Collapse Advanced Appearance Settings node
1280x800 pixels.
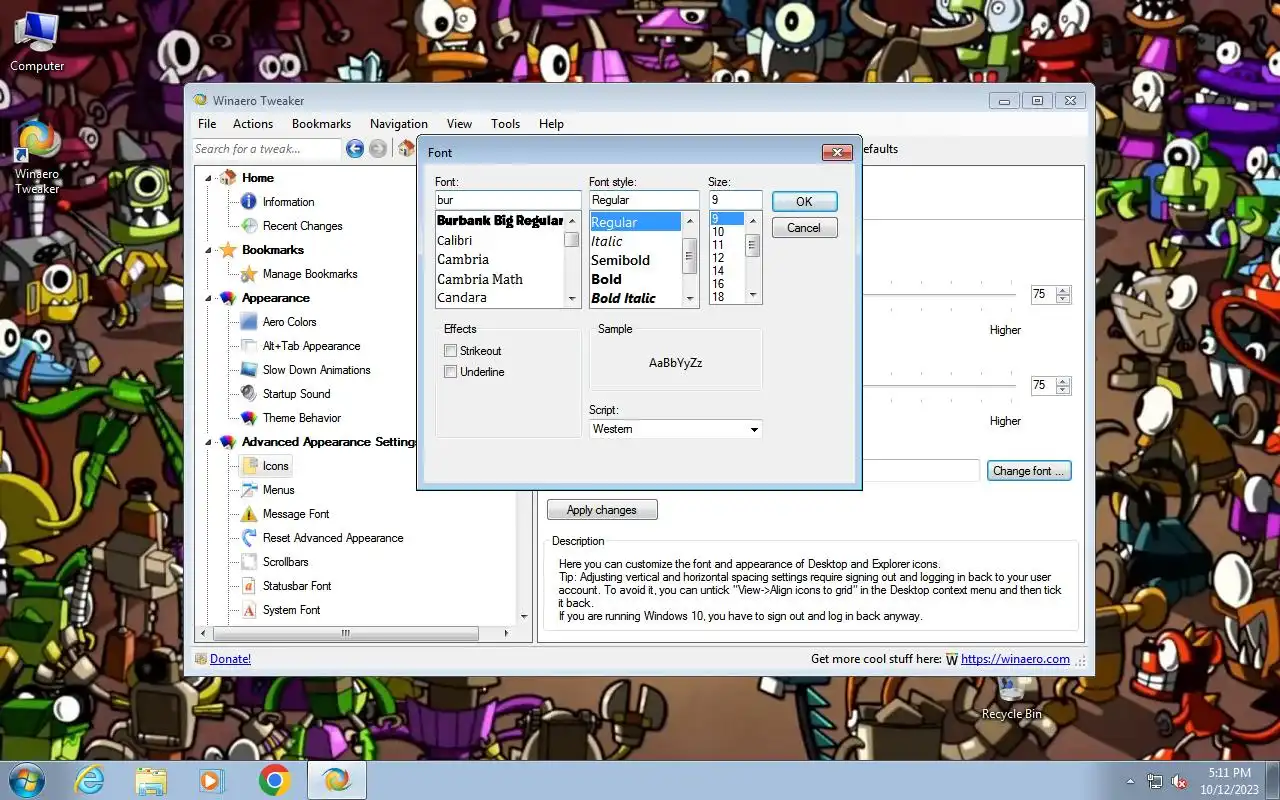tap(209, 442)
